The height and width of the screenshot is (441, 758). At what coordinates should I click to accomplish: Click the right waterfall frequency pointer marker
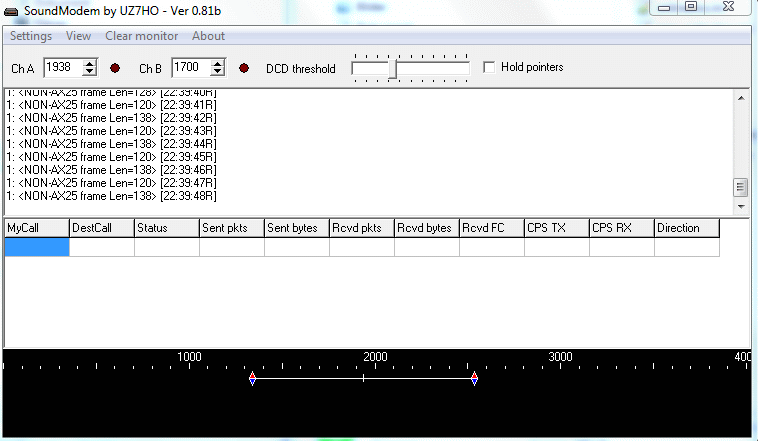coord(474,379)
